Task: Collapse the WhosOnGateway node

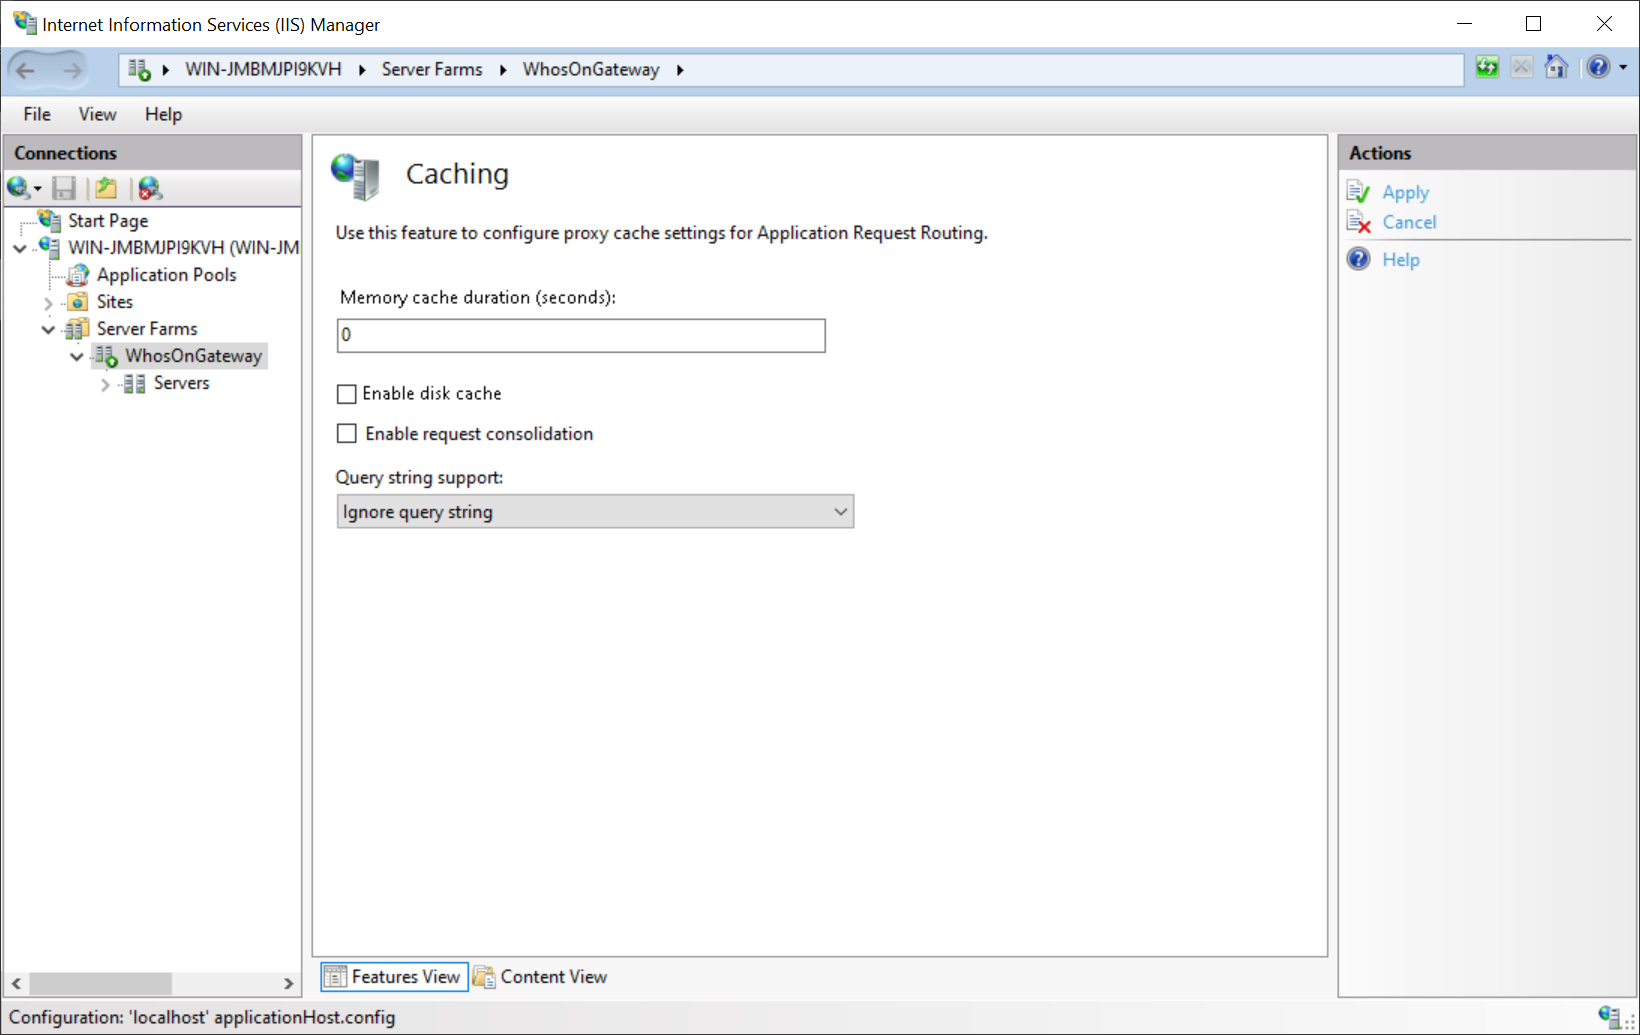Action: click(76, 356)
